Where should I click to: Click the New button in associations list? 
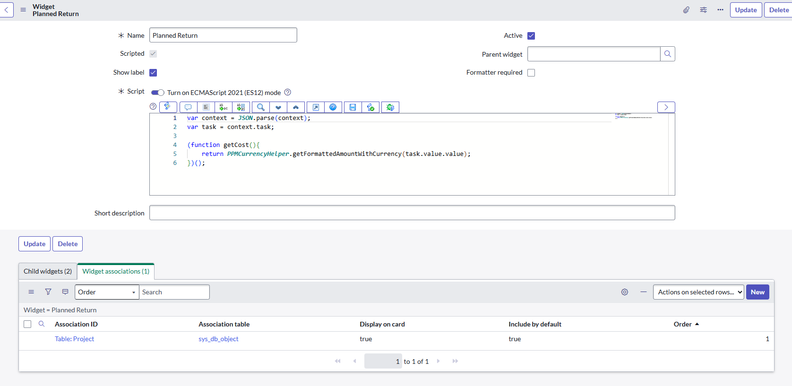[x=758, y=292]
